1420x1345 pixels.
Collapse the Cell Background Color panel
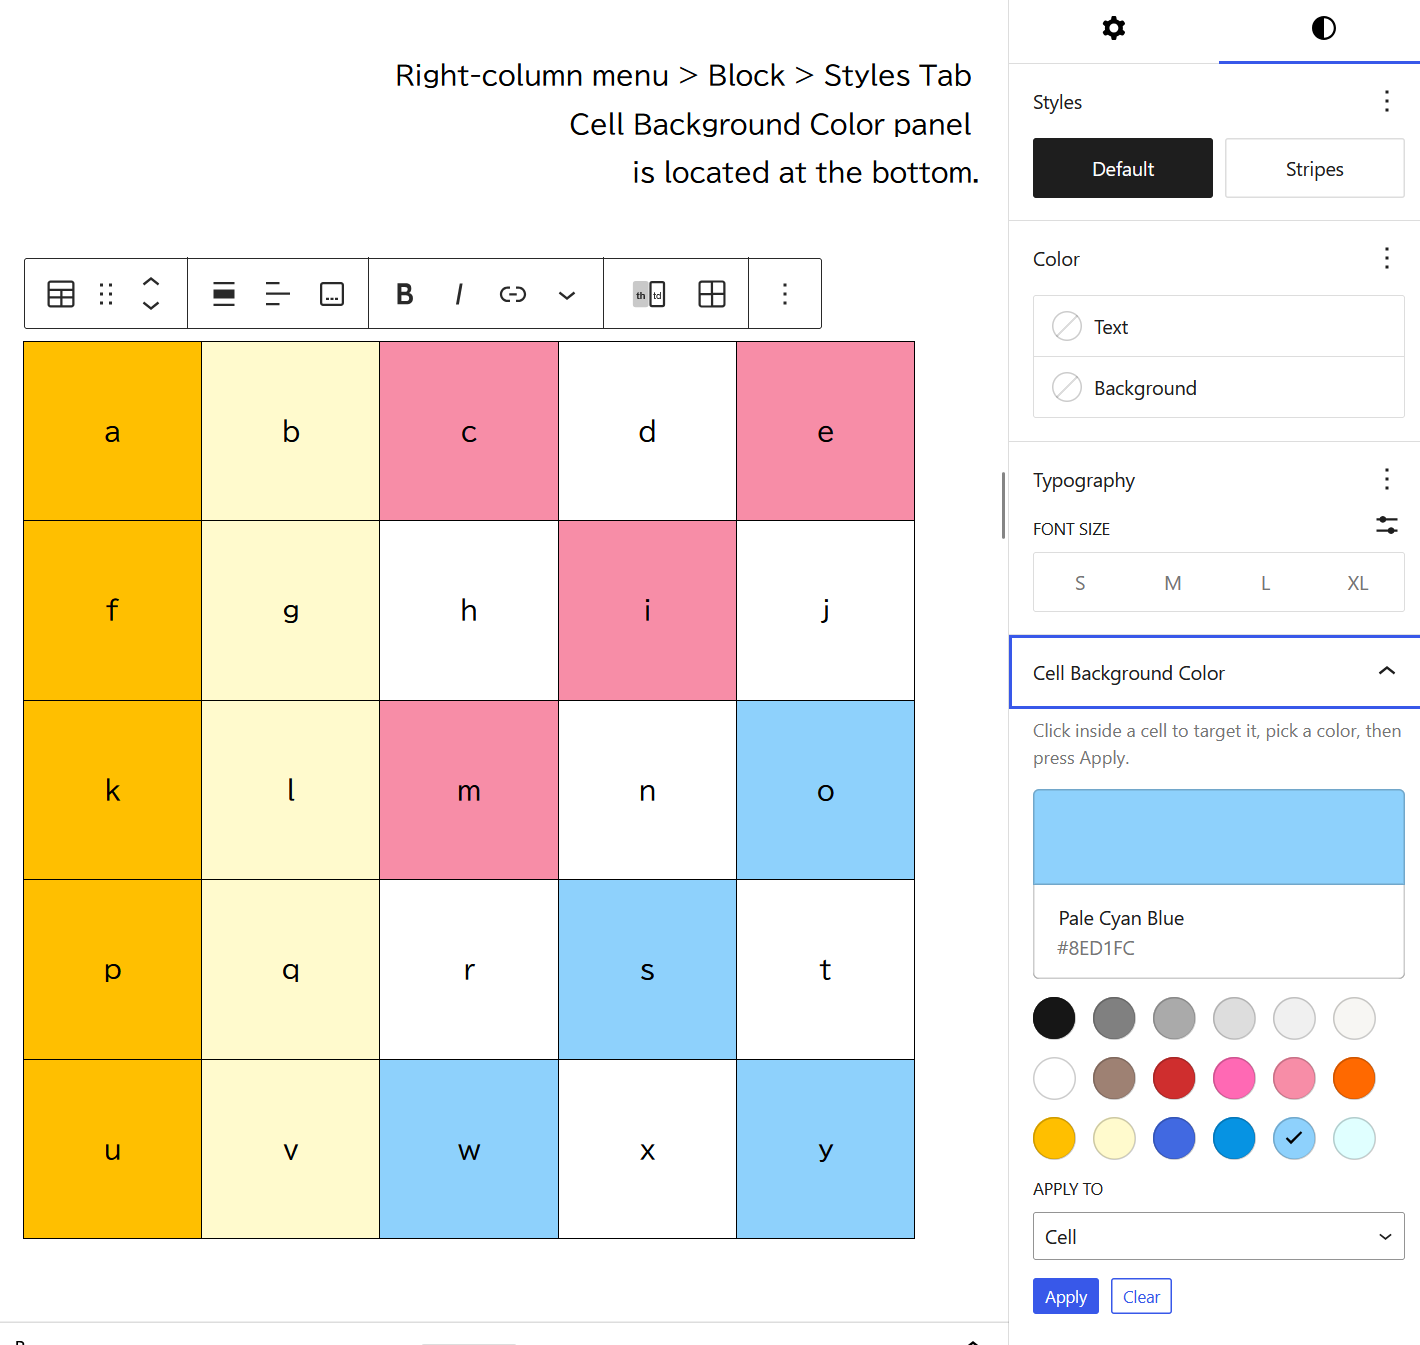click(1215, 672)
